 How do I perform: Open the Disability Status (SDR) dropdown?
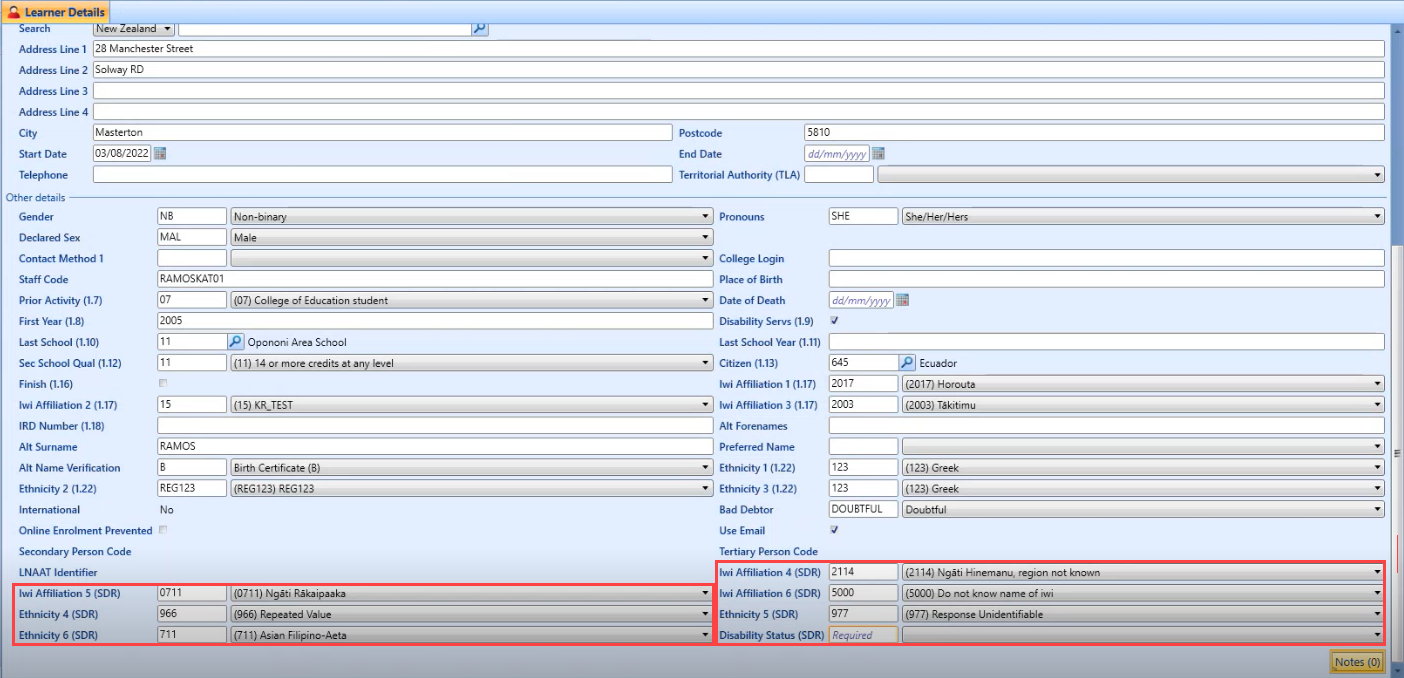pos(1143,635)
